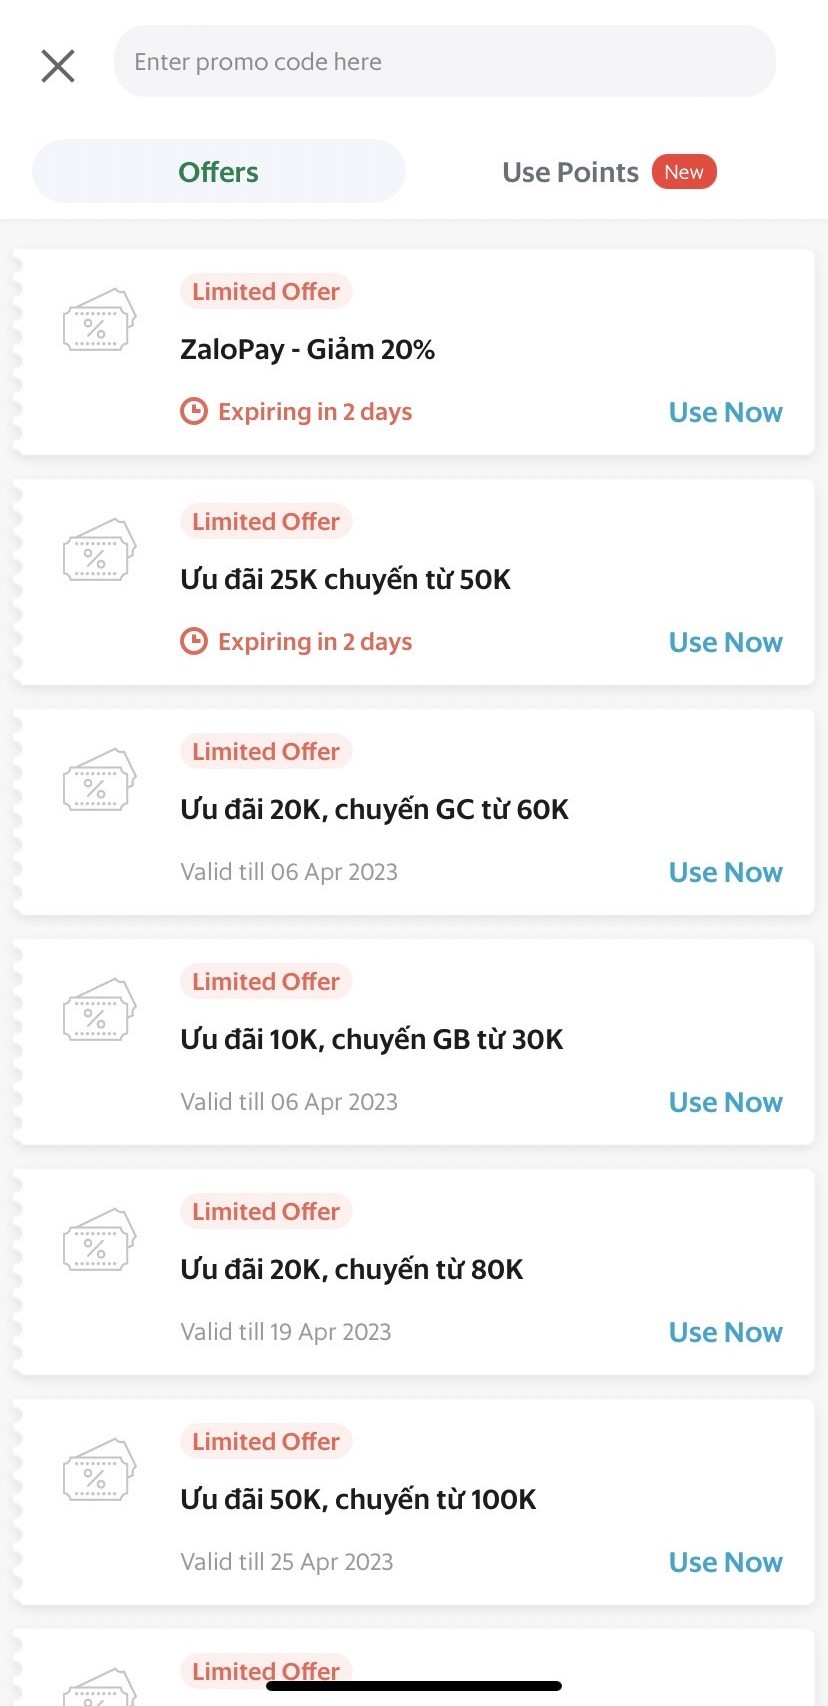Tap the red New badge
The width and height of the screenshot is (828, 1706).
point(684,172)
